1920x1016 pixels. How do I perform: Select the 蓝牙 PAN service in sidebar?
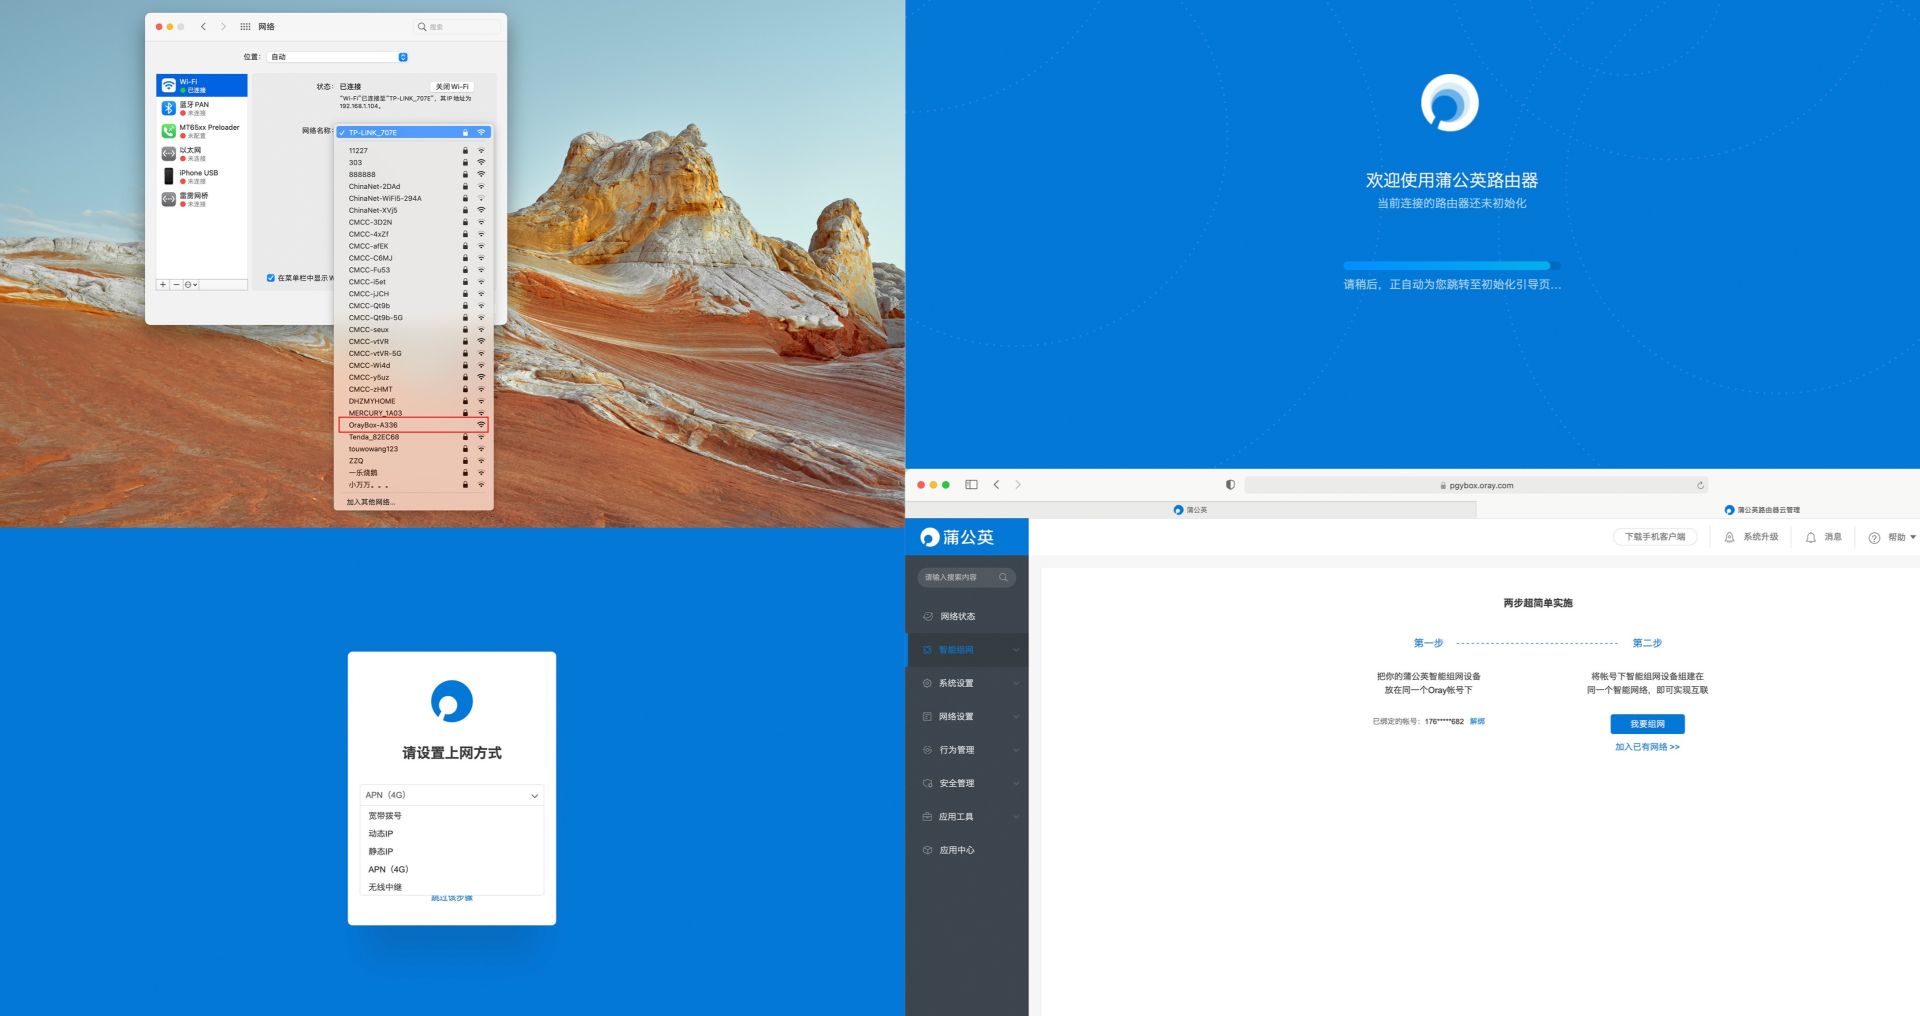201,108
